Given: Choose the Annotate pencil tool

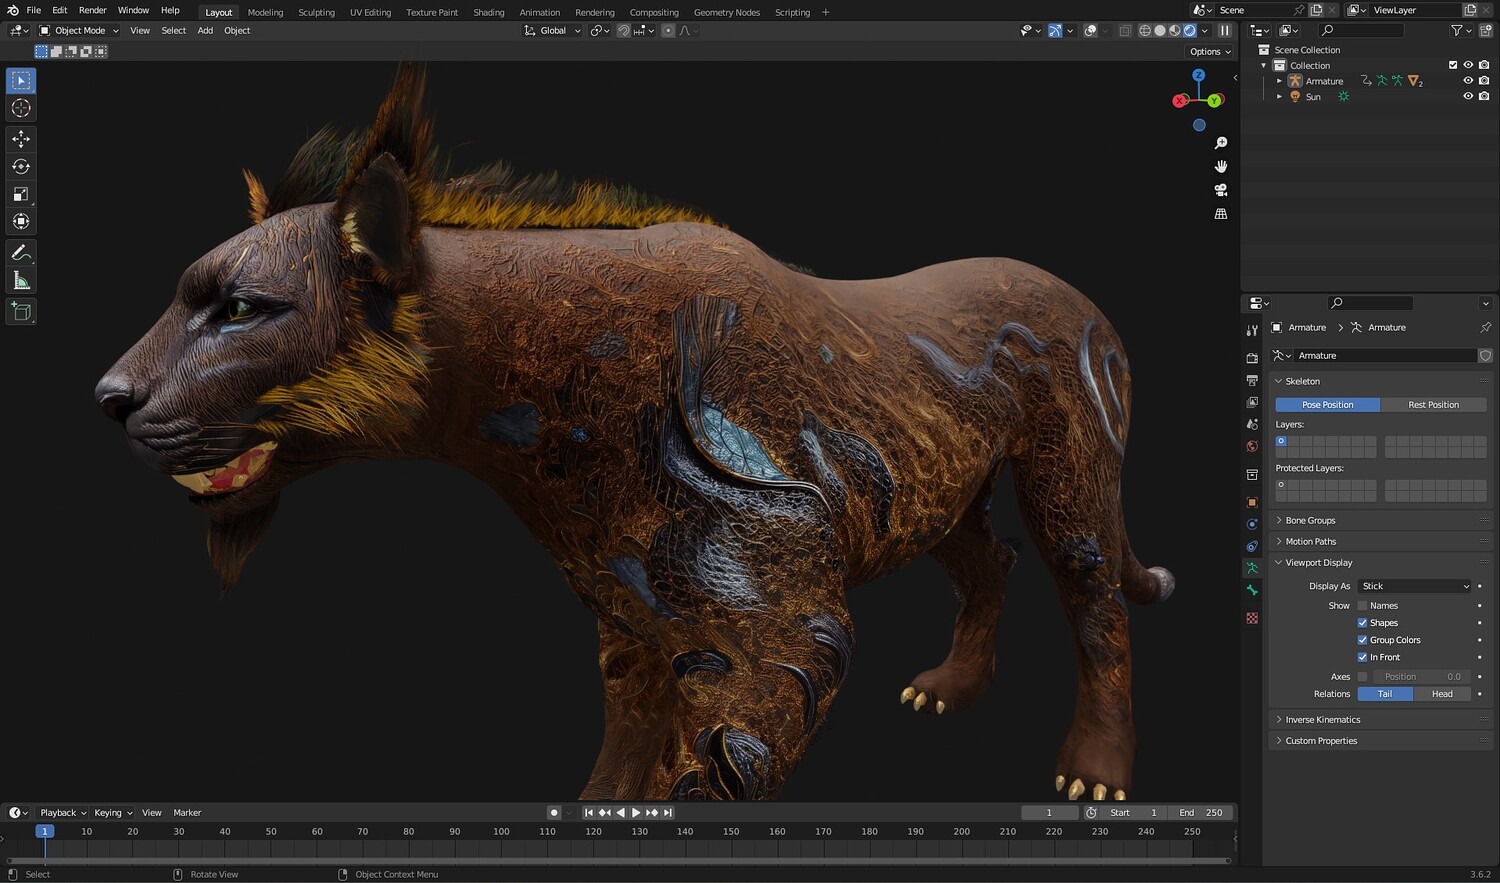Looking at the screenshot, I should point(21,253).
